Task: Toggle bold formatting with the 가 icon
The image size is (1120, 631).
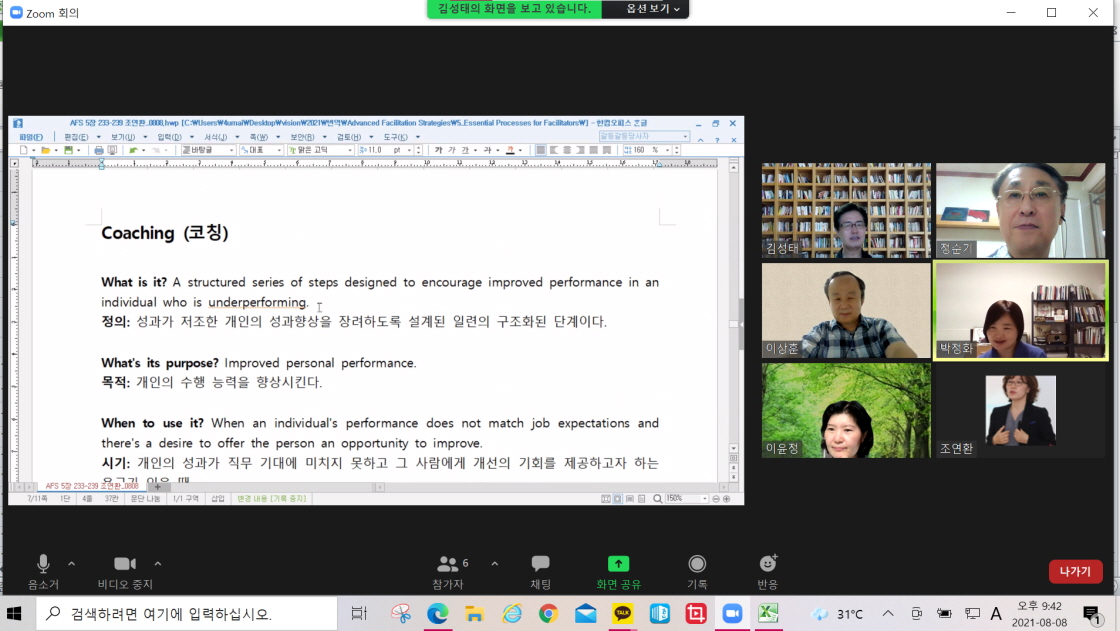Action: tap(439, 151)
